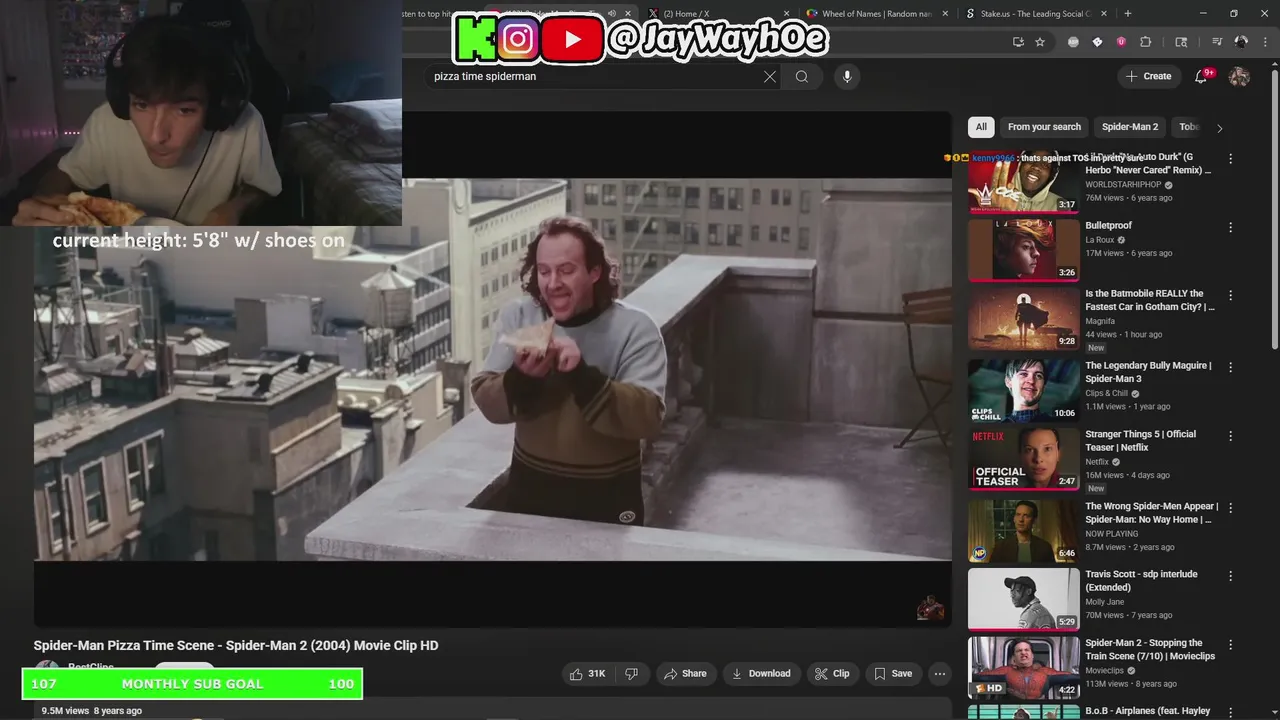Bookmark this page with the star icon
The image size is (1280, 720).
pyautogui.click(x=1040, y=42)
